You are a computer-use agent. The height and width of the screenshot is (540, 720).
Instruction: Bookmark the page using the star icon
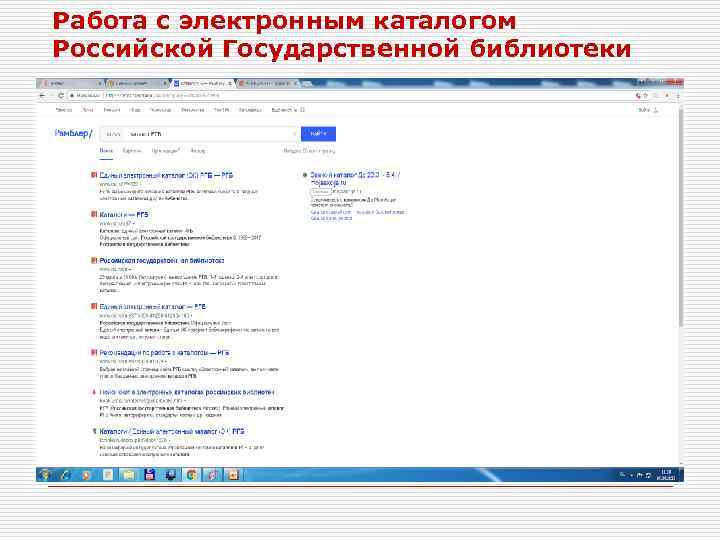pos(645,96)
